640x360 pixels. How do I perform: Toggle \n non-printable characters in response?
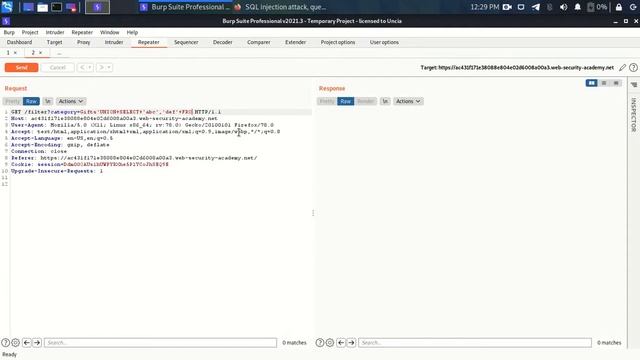(x=385, y=101)
